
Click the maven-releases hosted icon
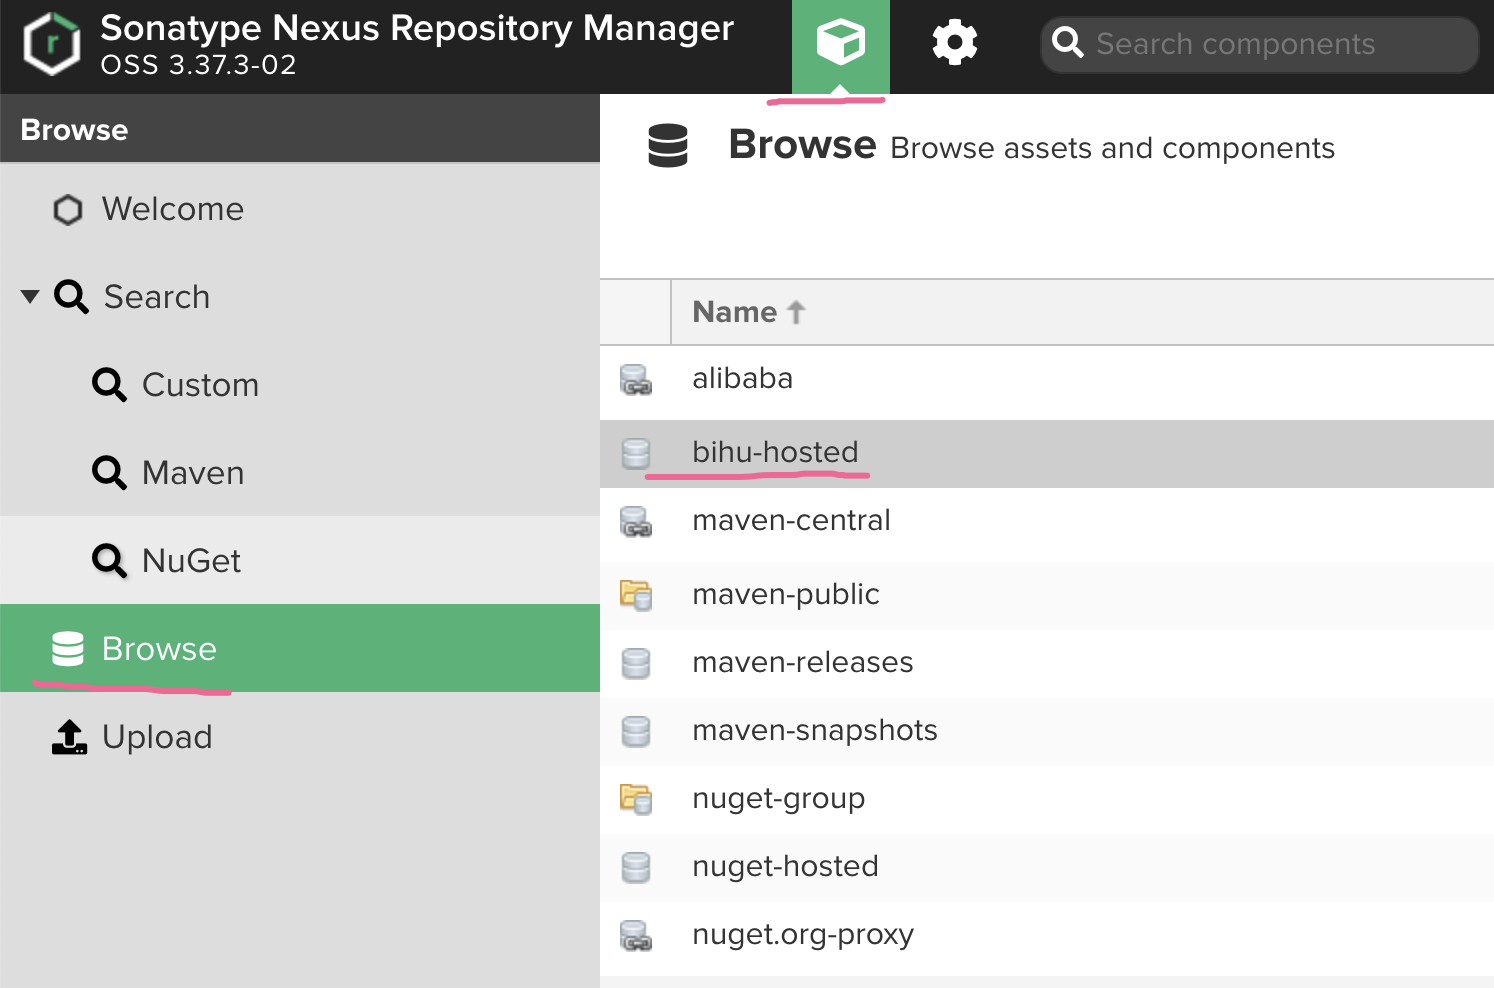coord(636,663)
